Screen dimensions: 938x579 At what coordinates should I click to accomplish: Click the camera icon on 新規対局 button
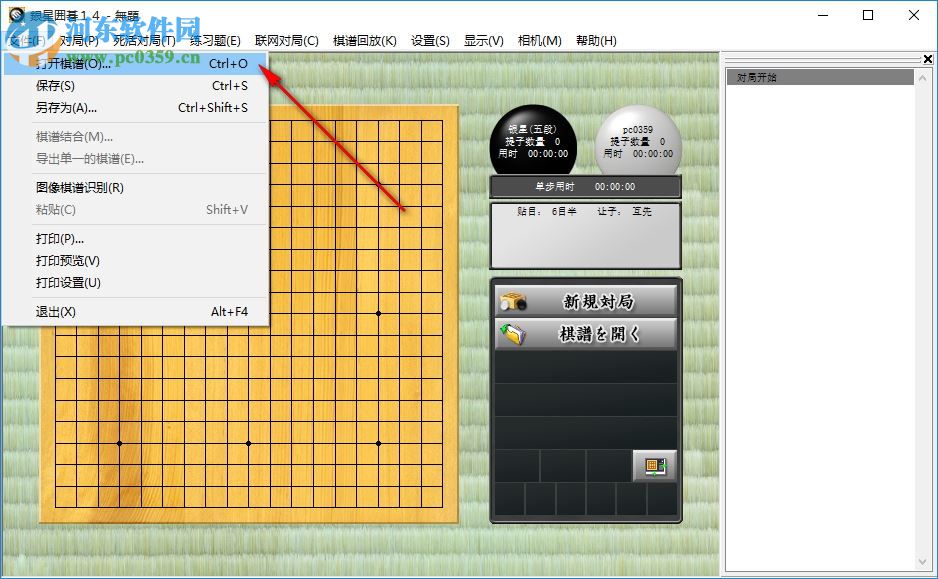tap(512, 300)
